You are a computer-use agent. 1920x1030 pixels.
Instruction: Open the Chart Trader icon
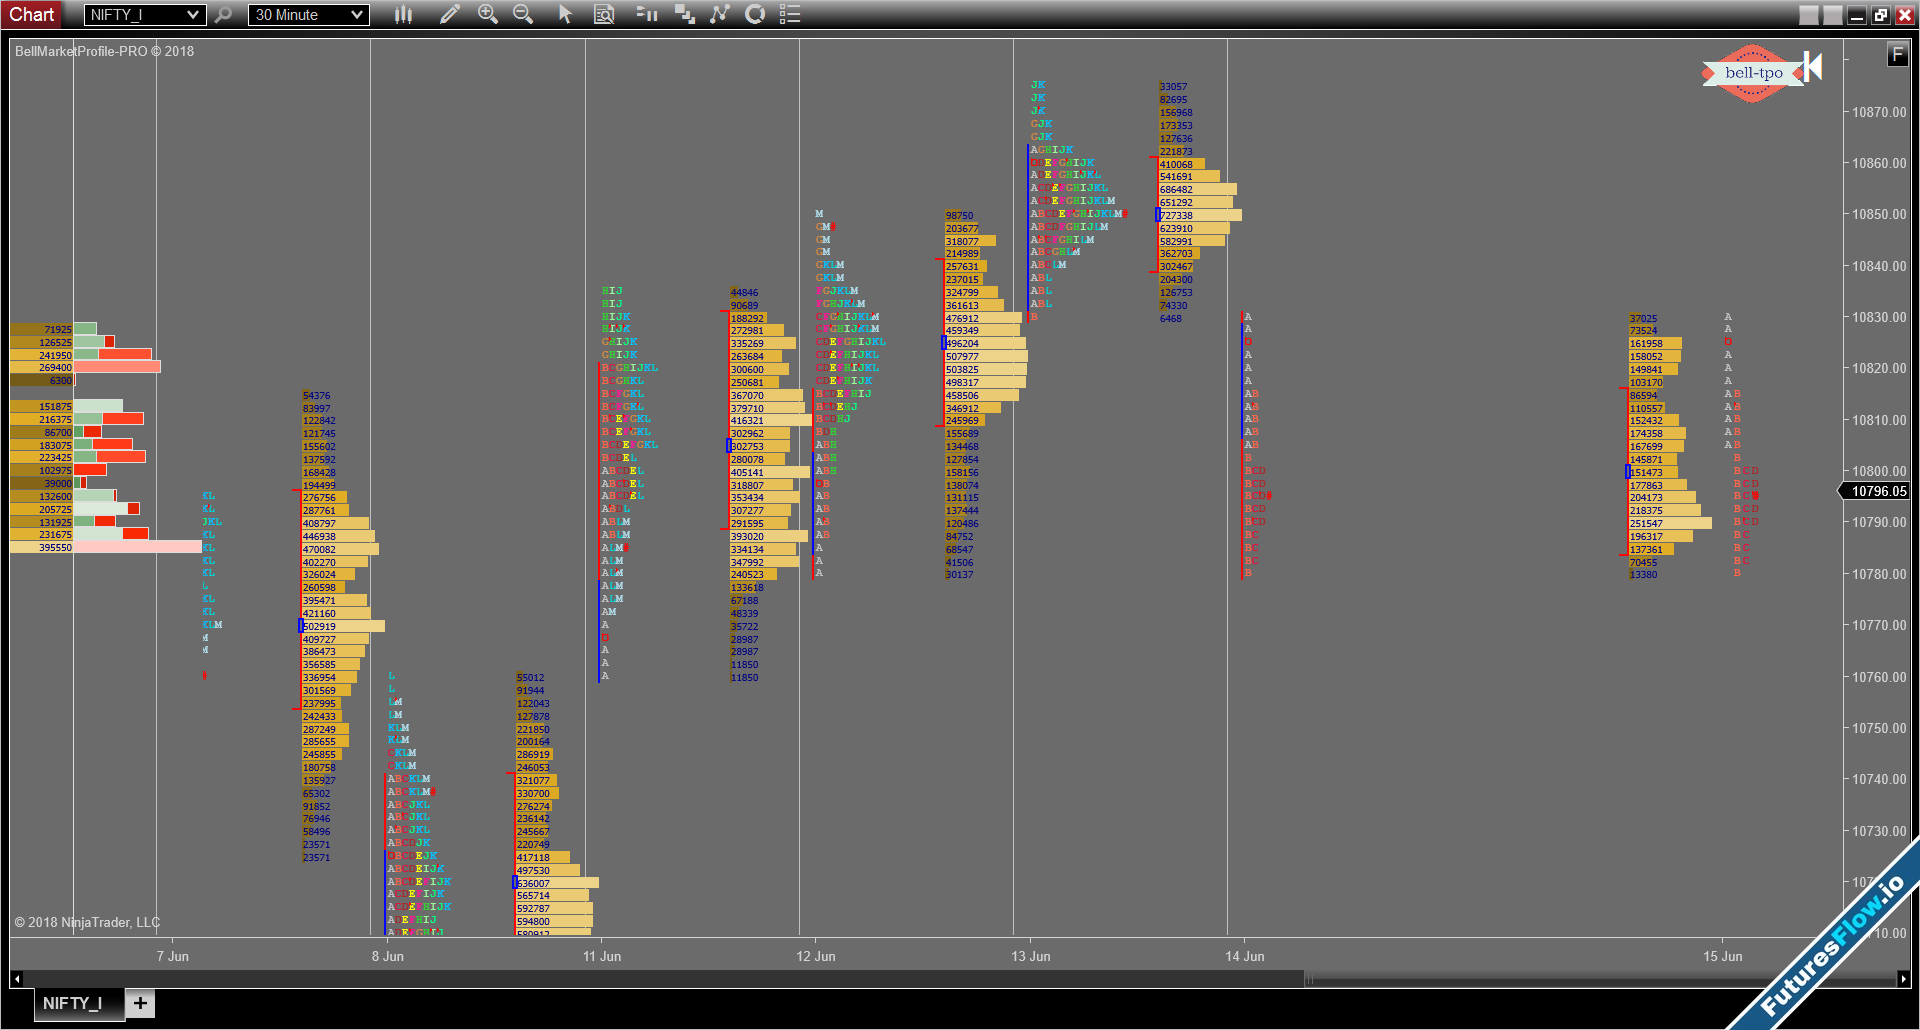tap(647, 14)
